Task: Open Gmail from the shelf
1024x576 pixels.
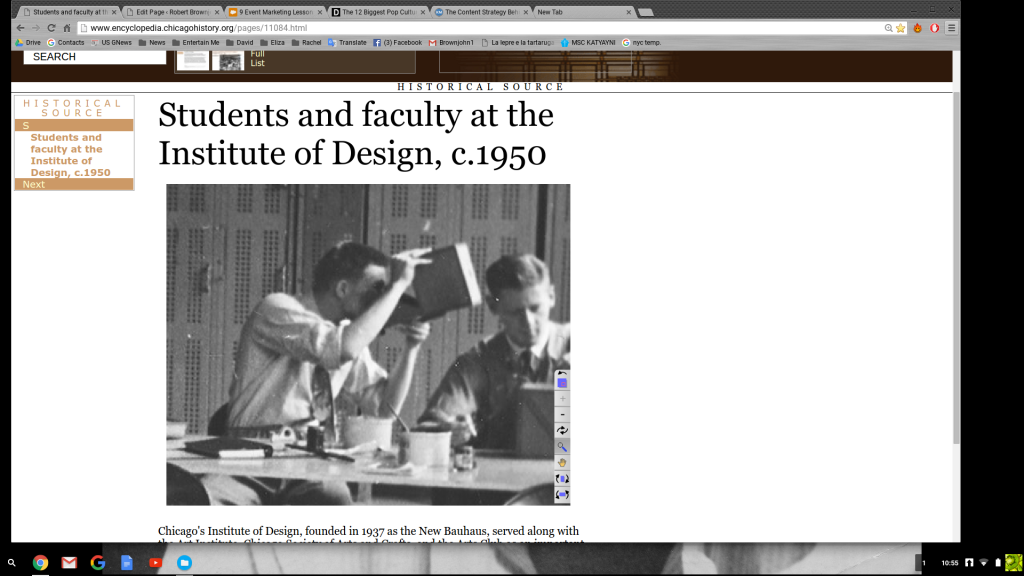Action: pos(69,562)
